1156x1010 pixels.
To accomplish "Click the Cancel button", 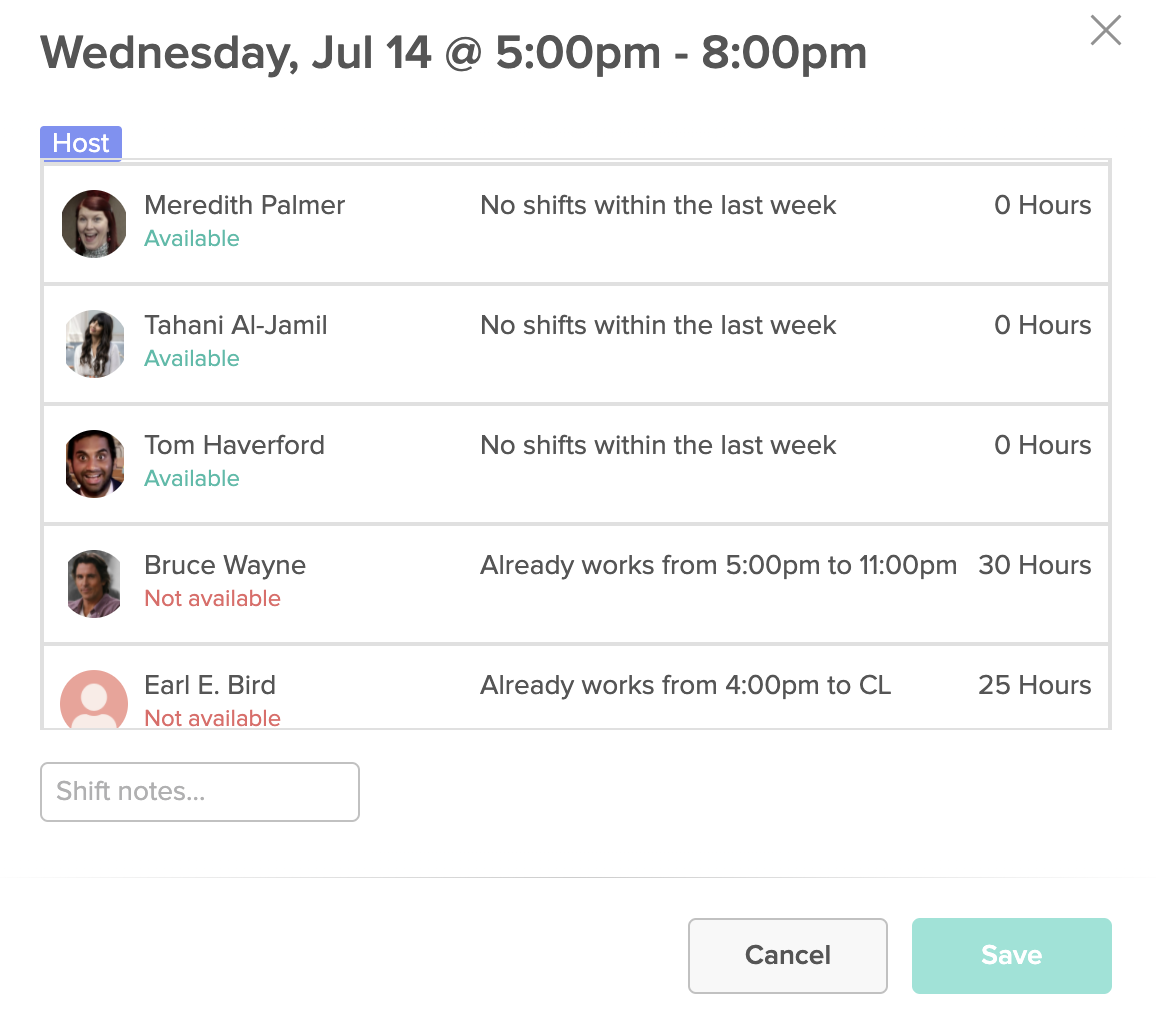I will [787, 955].
